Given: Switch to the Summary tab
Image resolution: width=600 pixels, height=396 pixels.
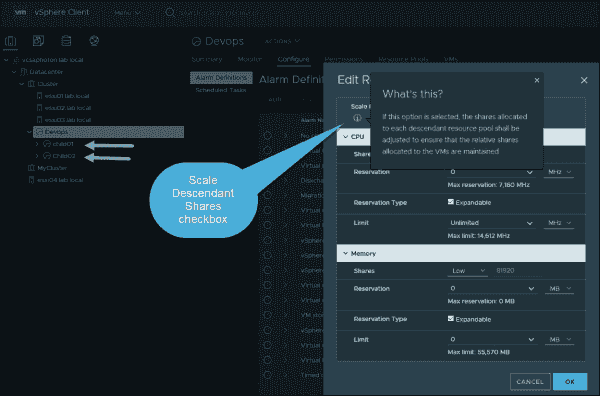Looking at the screenshot, I should (x=207, y=59).
